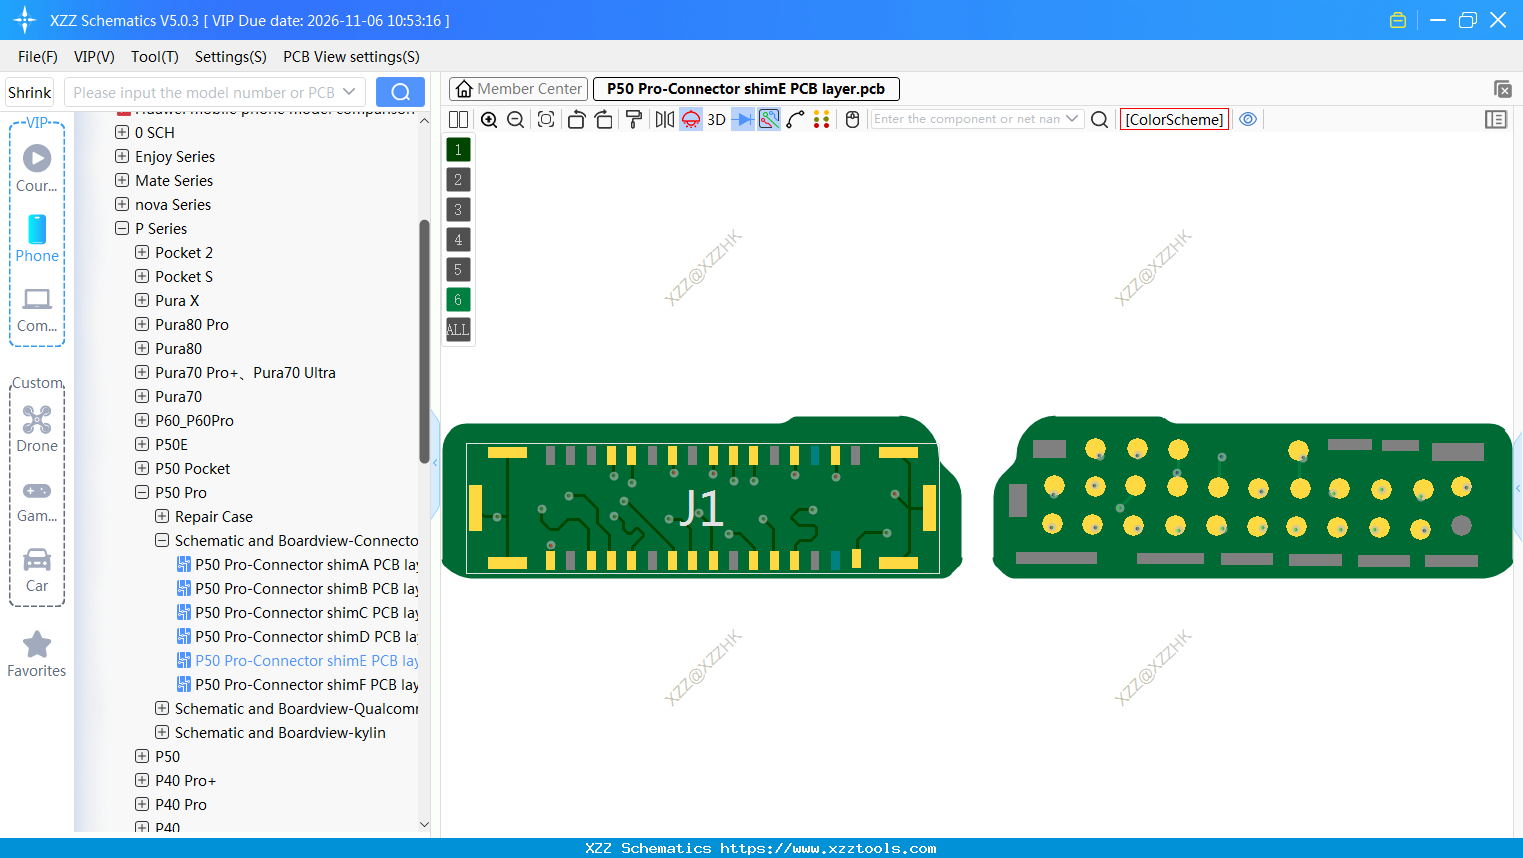Toggle PCB layer 3 visibility
Viewport: 1523px width, 858px height.
(x=458, y=209)
